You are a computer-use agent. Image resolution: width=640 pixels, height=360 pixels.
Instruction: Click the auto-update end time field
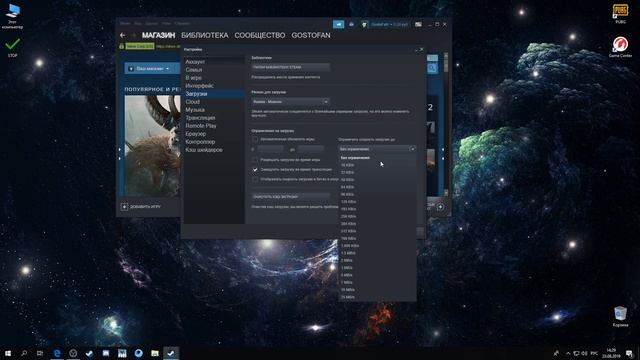[311, 149]
